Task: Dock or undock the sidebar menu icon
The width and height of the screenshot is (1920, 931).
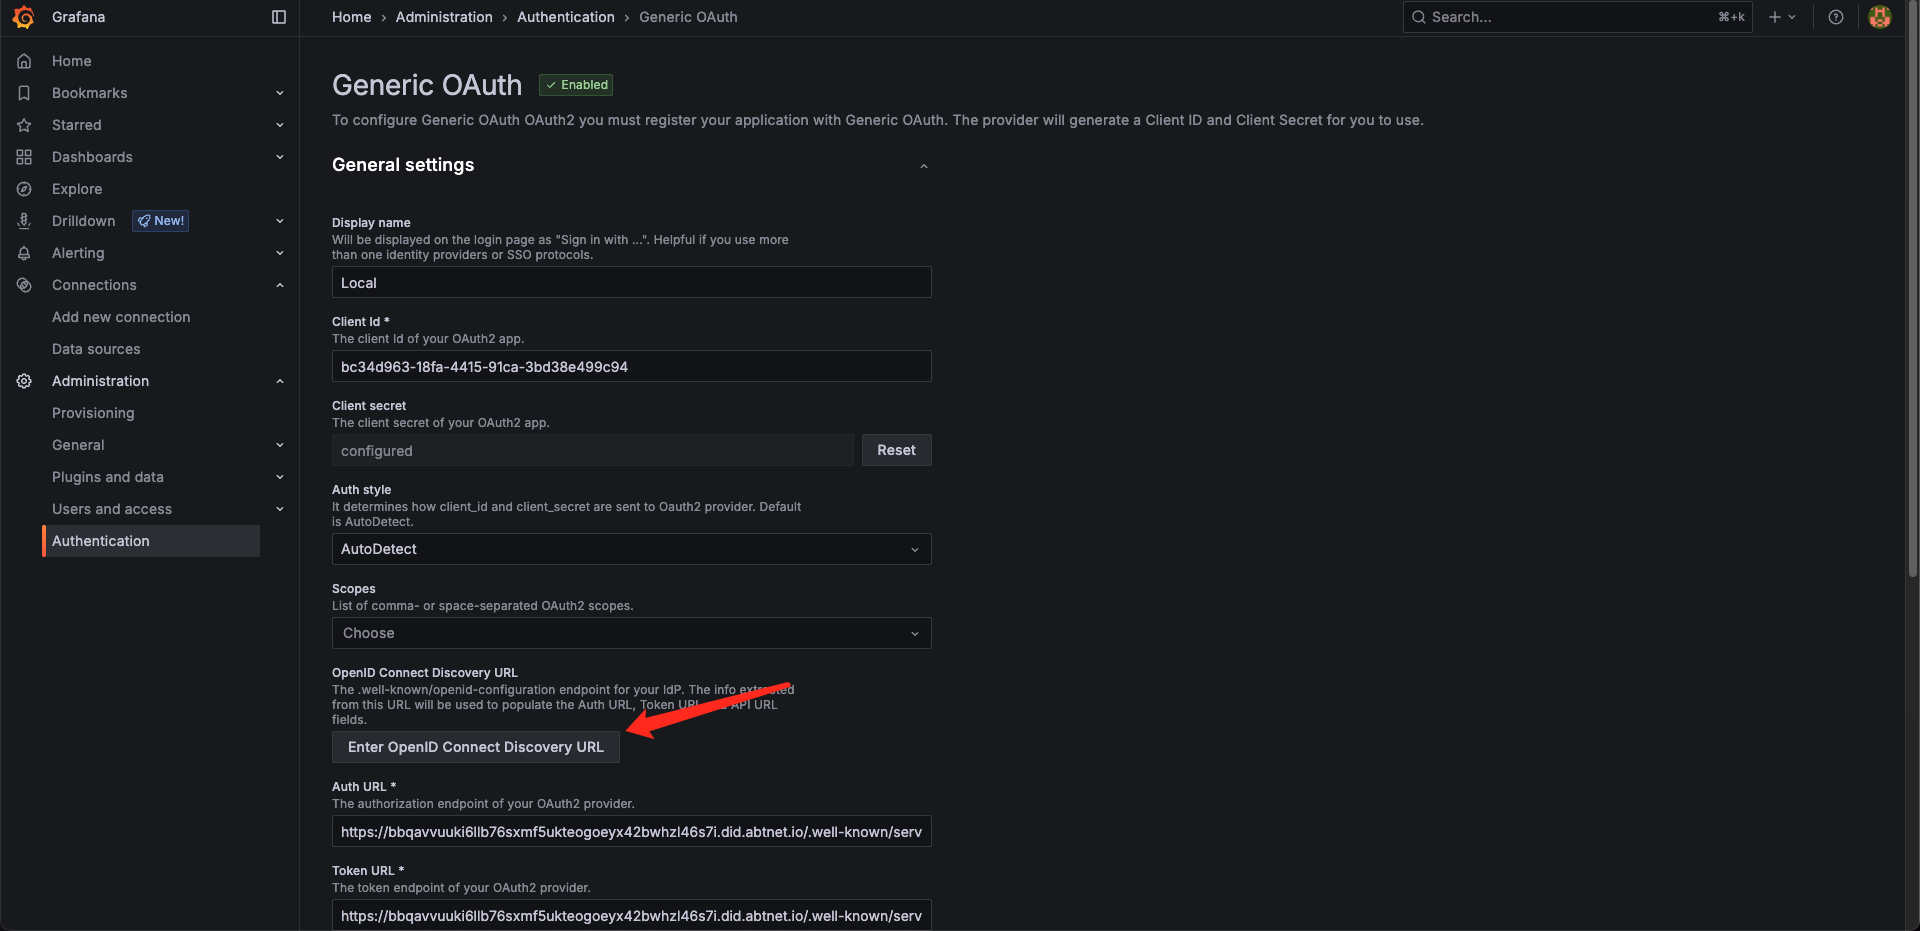Action: pos(279,17)
